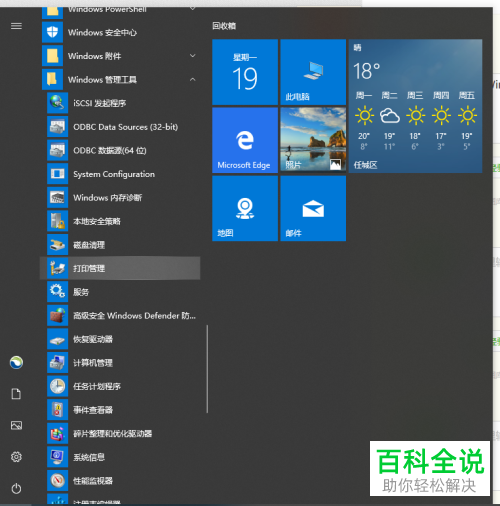Image resolution: width=500 pixels, height=506 pixels.
Task: Click the ODBC Data Sources (32-bit) icon
Action: [58, 127]
